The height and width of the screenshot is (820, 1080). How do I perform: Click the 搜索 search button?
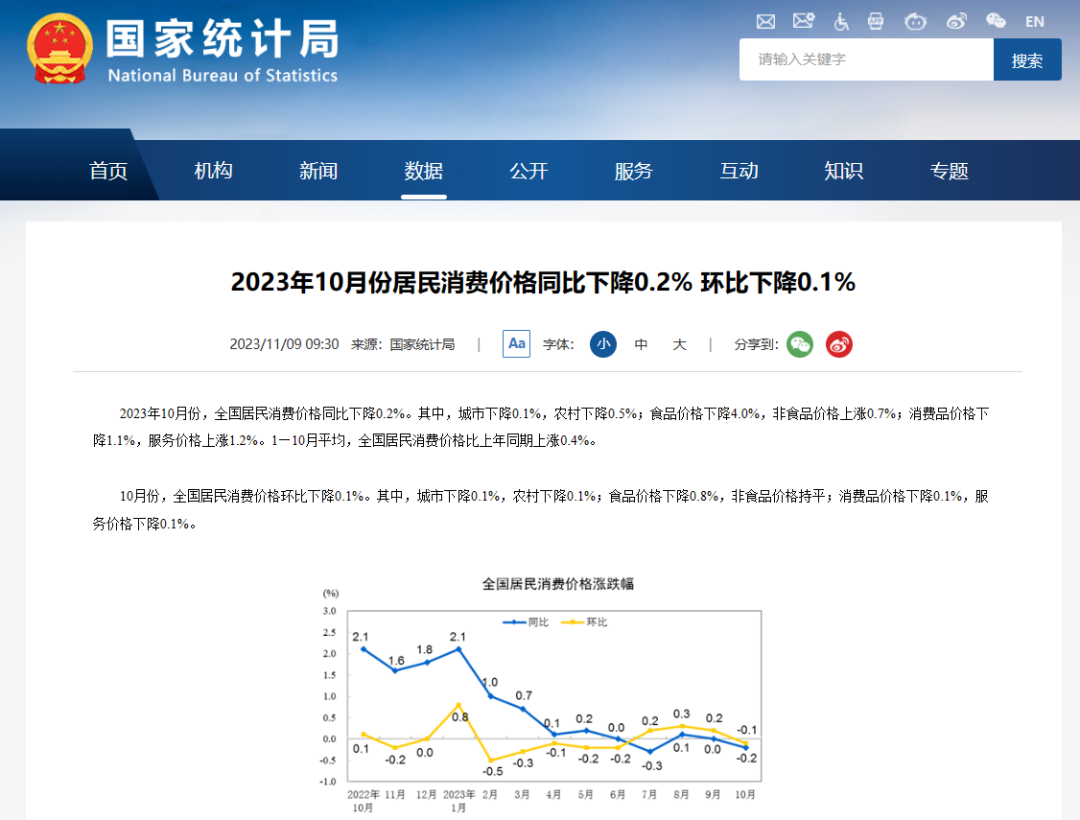tap(1027, 59)
